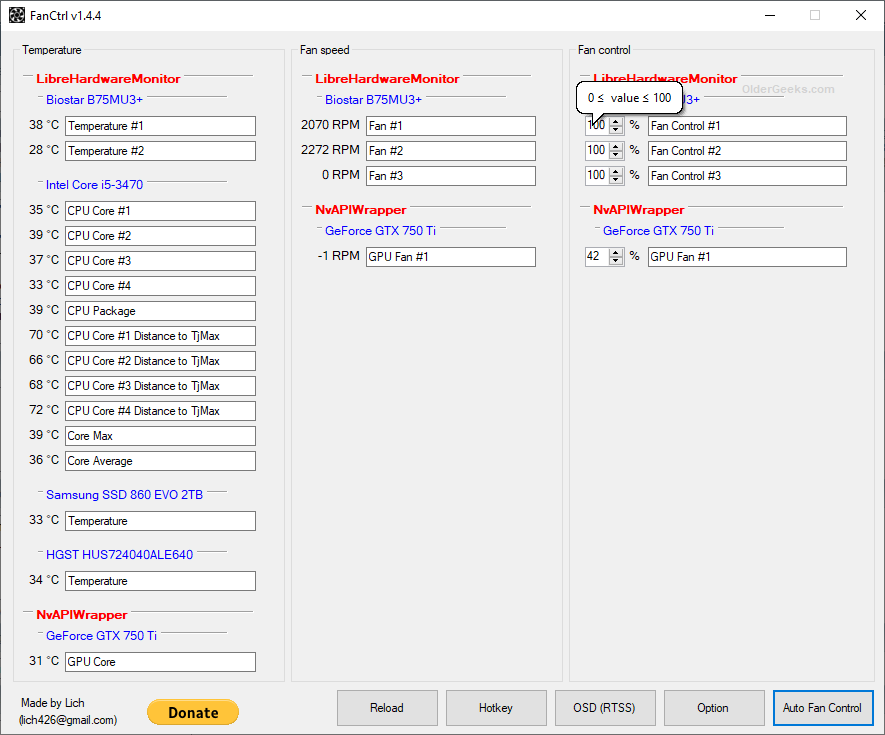Click the HGST HUS724040ALE640 heading
The height and width of the screenshot is (735, 885).
(x=119, y=554)
